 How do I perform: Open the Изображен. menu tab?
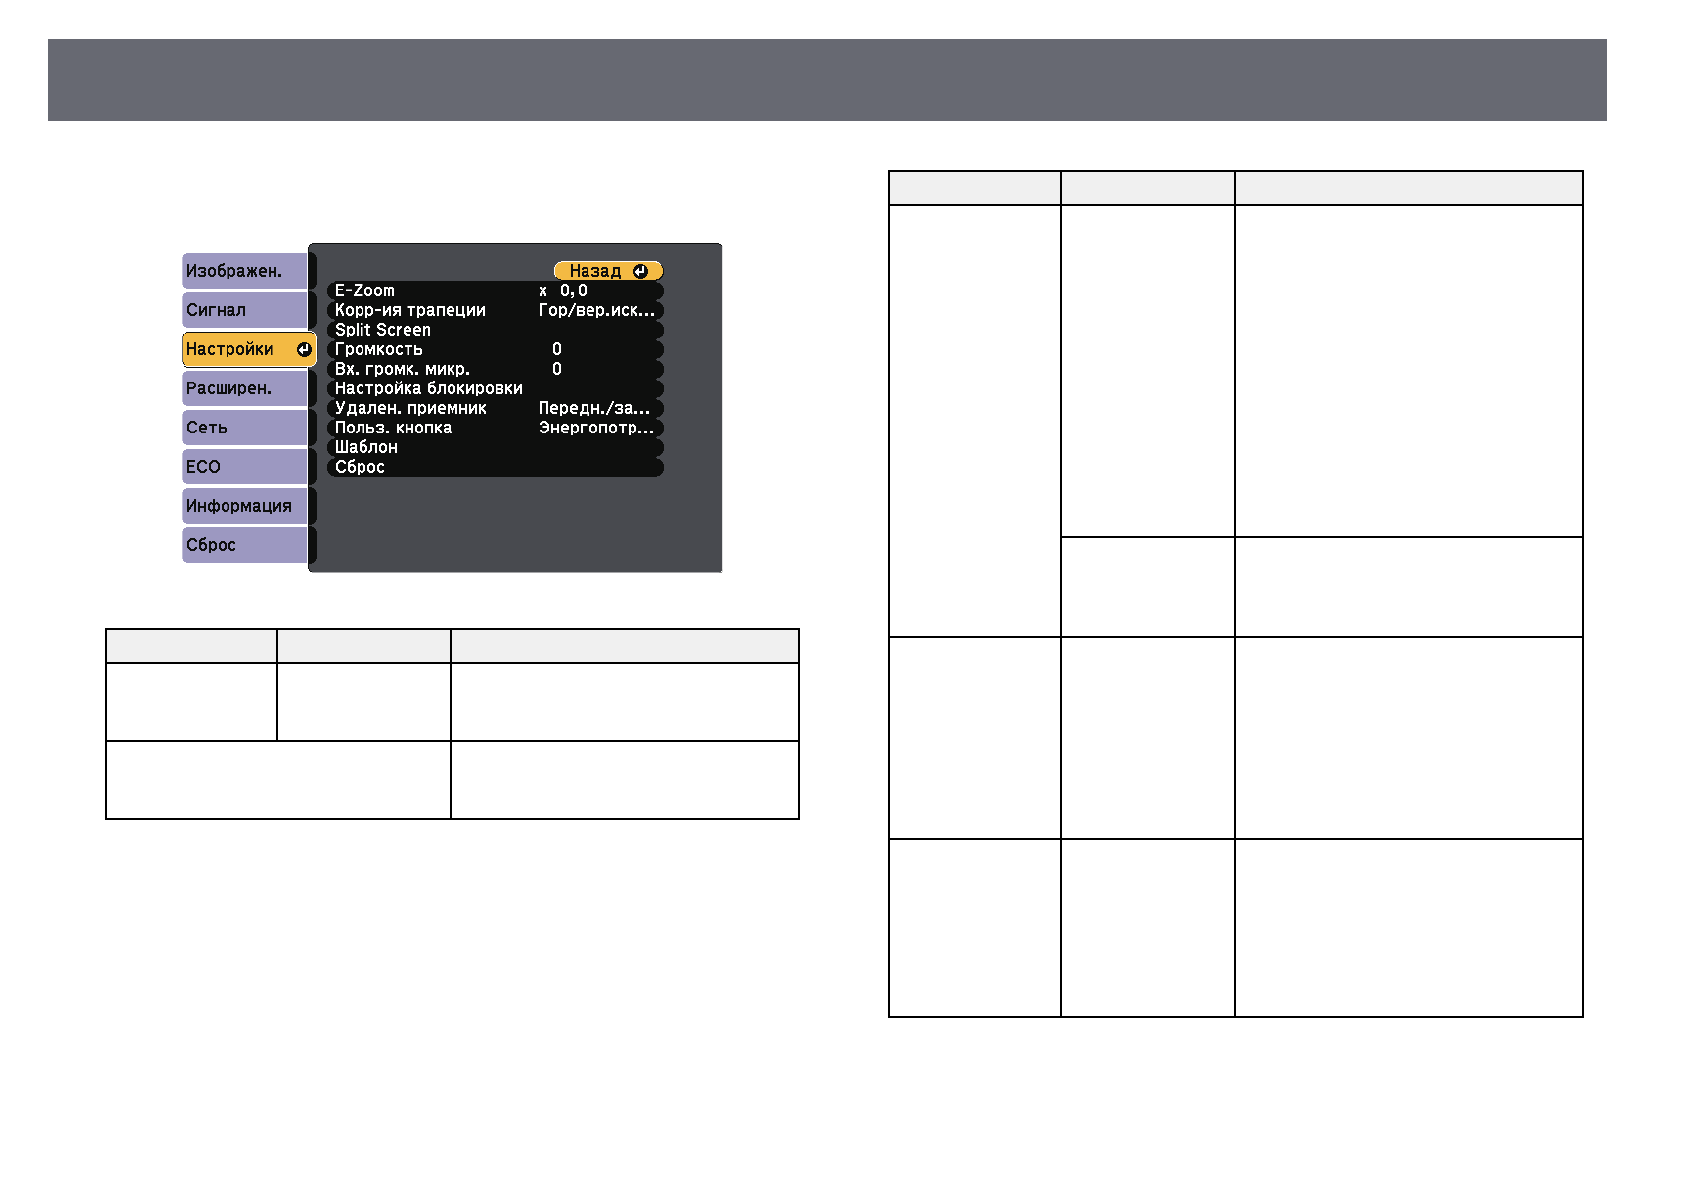(x=245, y=271)
